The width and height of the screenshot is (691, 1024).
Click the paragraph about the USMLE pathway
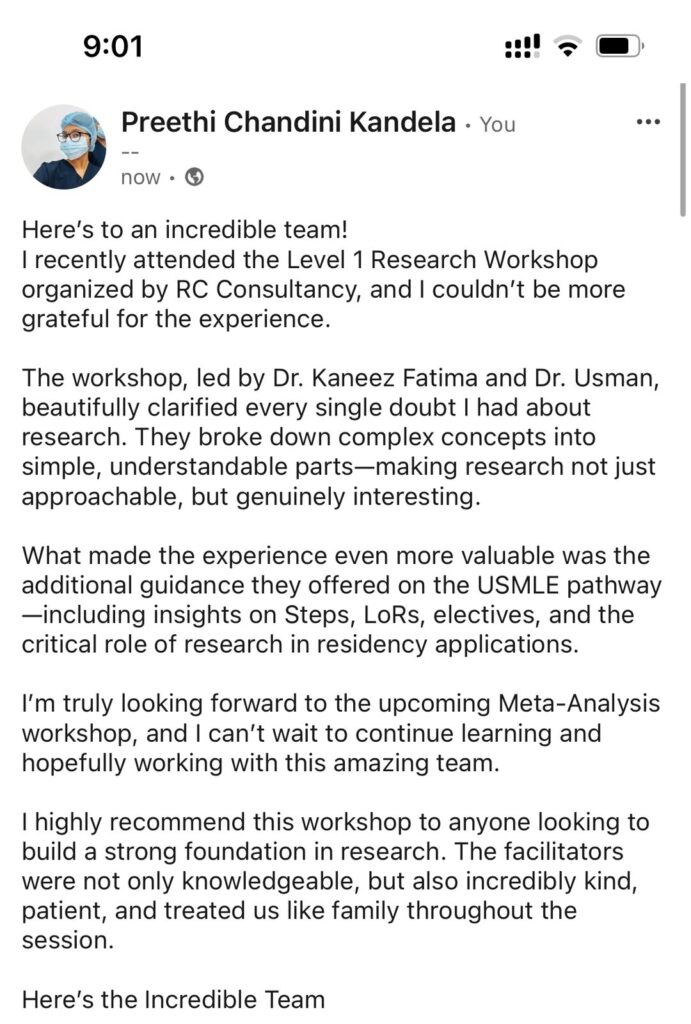(x=342, y=600)
